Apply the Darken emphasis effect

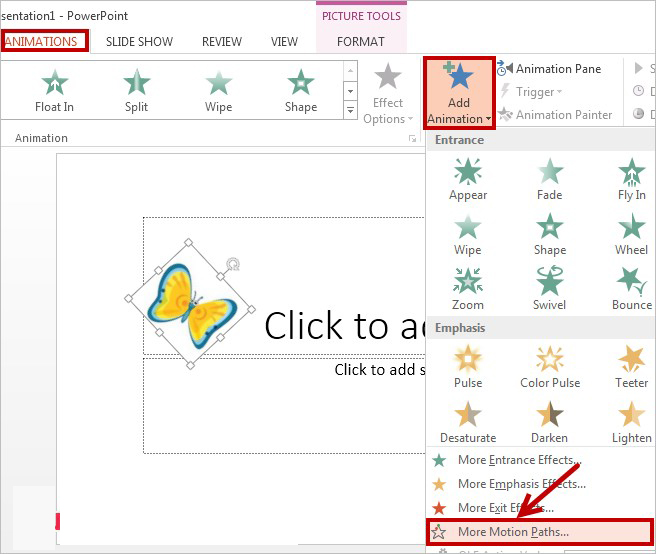(x=550, y=422)
